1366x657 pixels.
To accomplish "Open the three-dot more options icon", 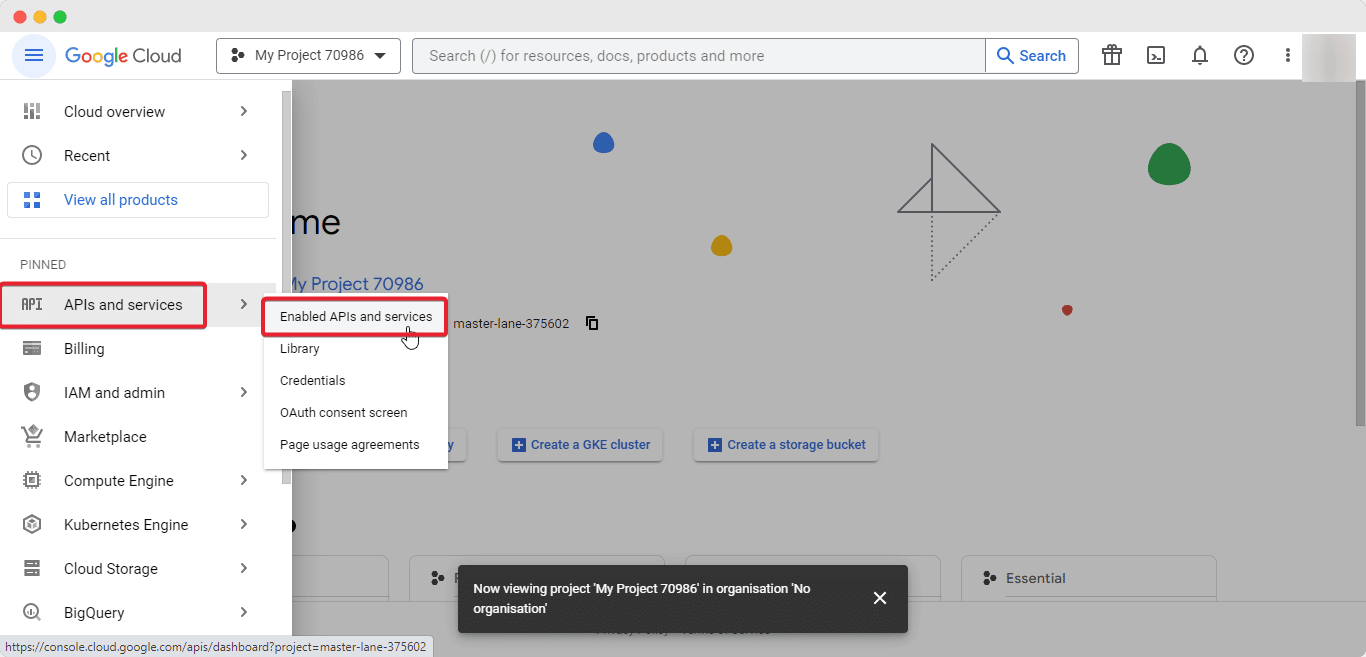I will (x=1287, y=56).
